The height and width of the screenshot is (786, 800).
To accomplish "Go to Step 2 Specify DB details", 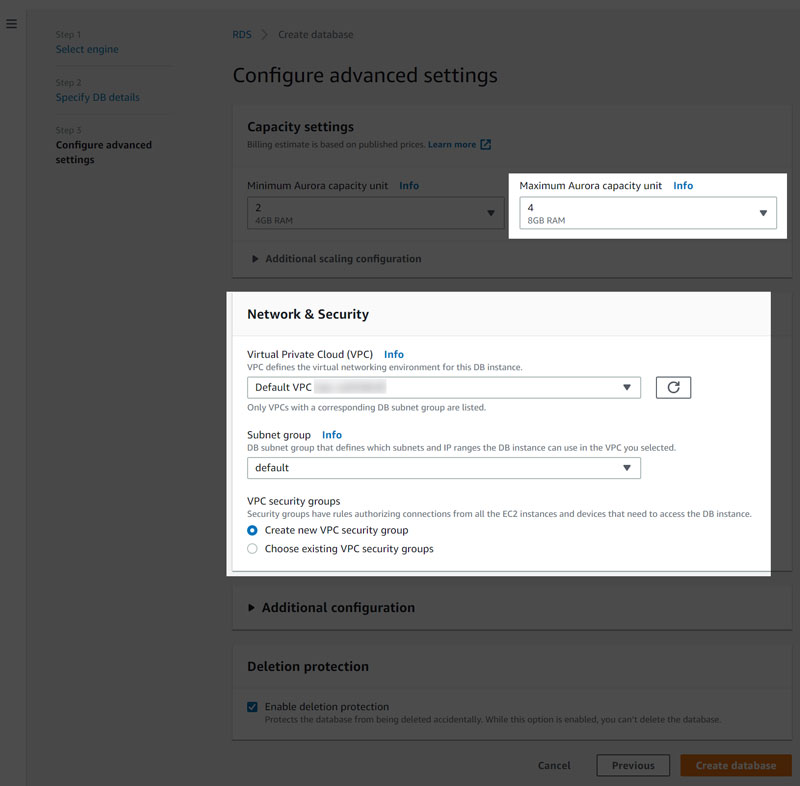I will tap(97, 97).
